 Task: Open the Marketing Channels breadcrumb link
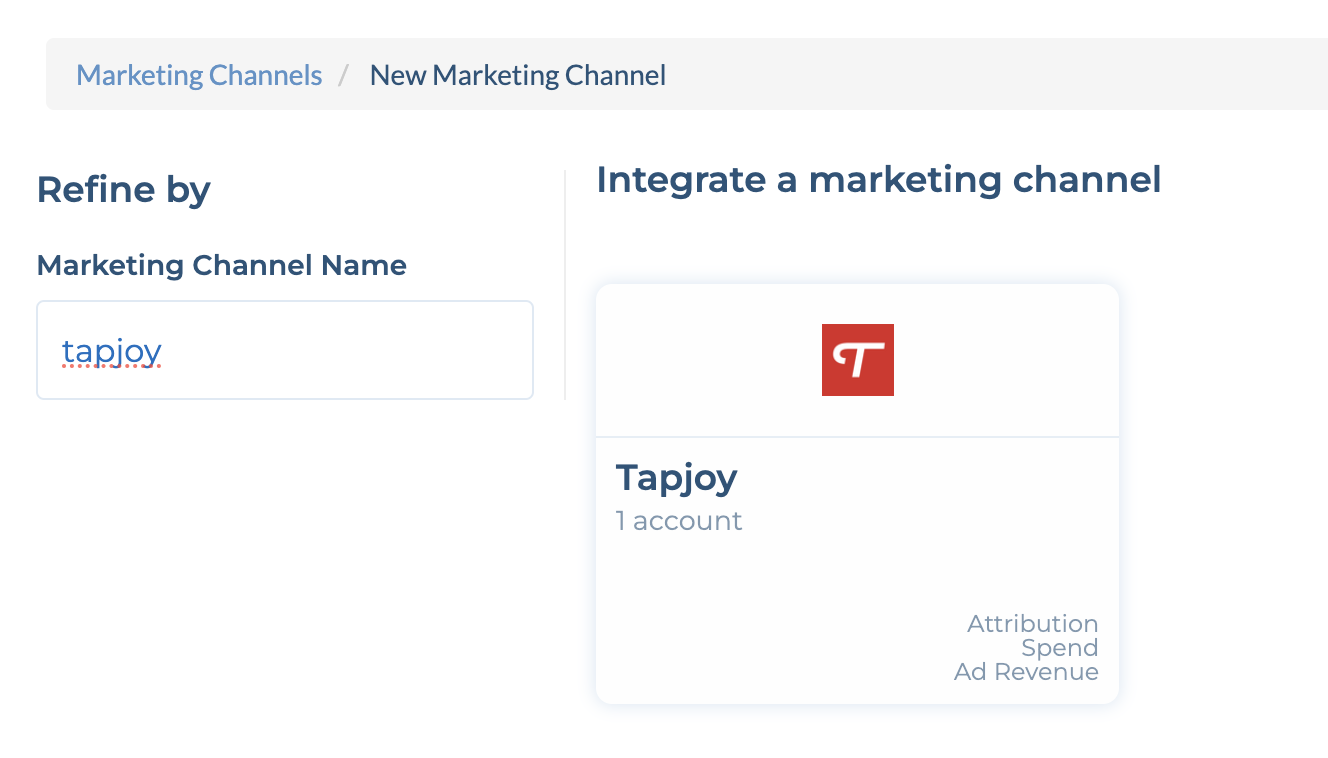(x=199, y=75)
